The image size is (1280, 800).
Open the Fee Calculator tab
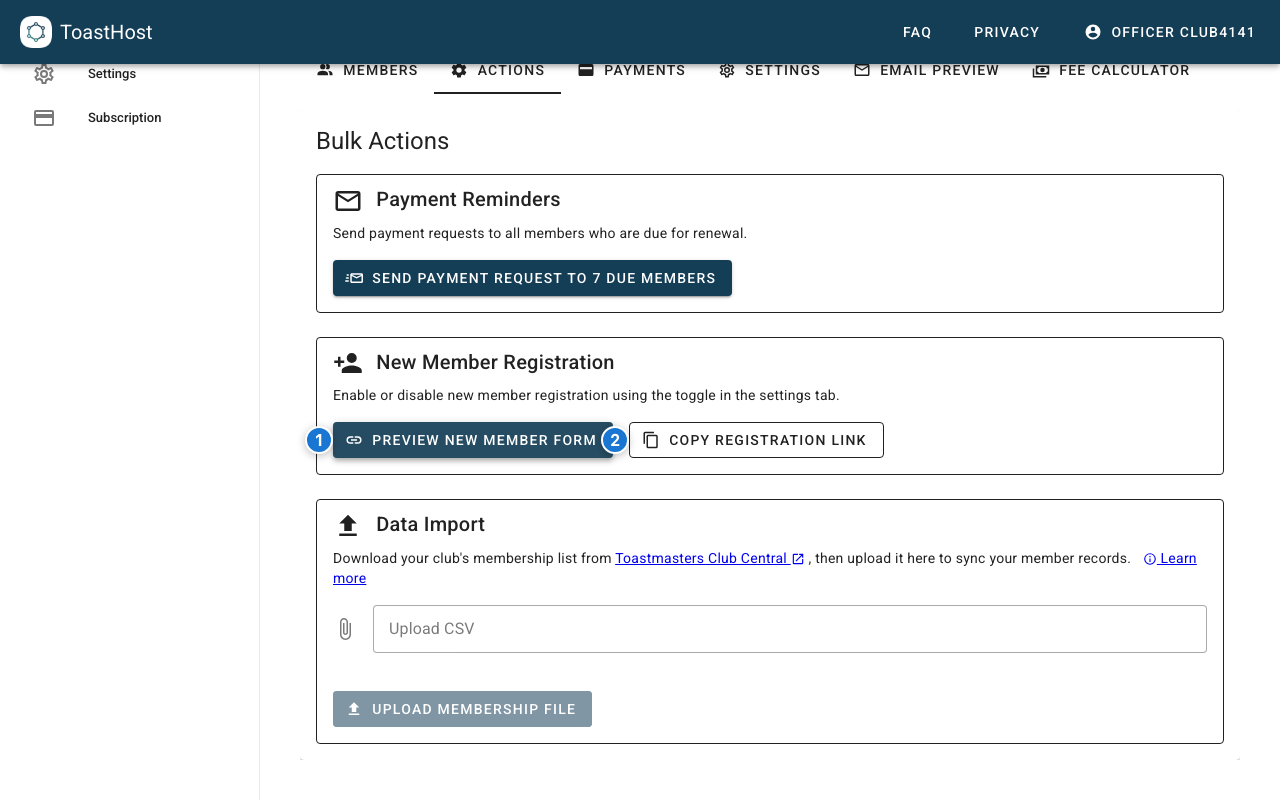tap(1110, 70)
